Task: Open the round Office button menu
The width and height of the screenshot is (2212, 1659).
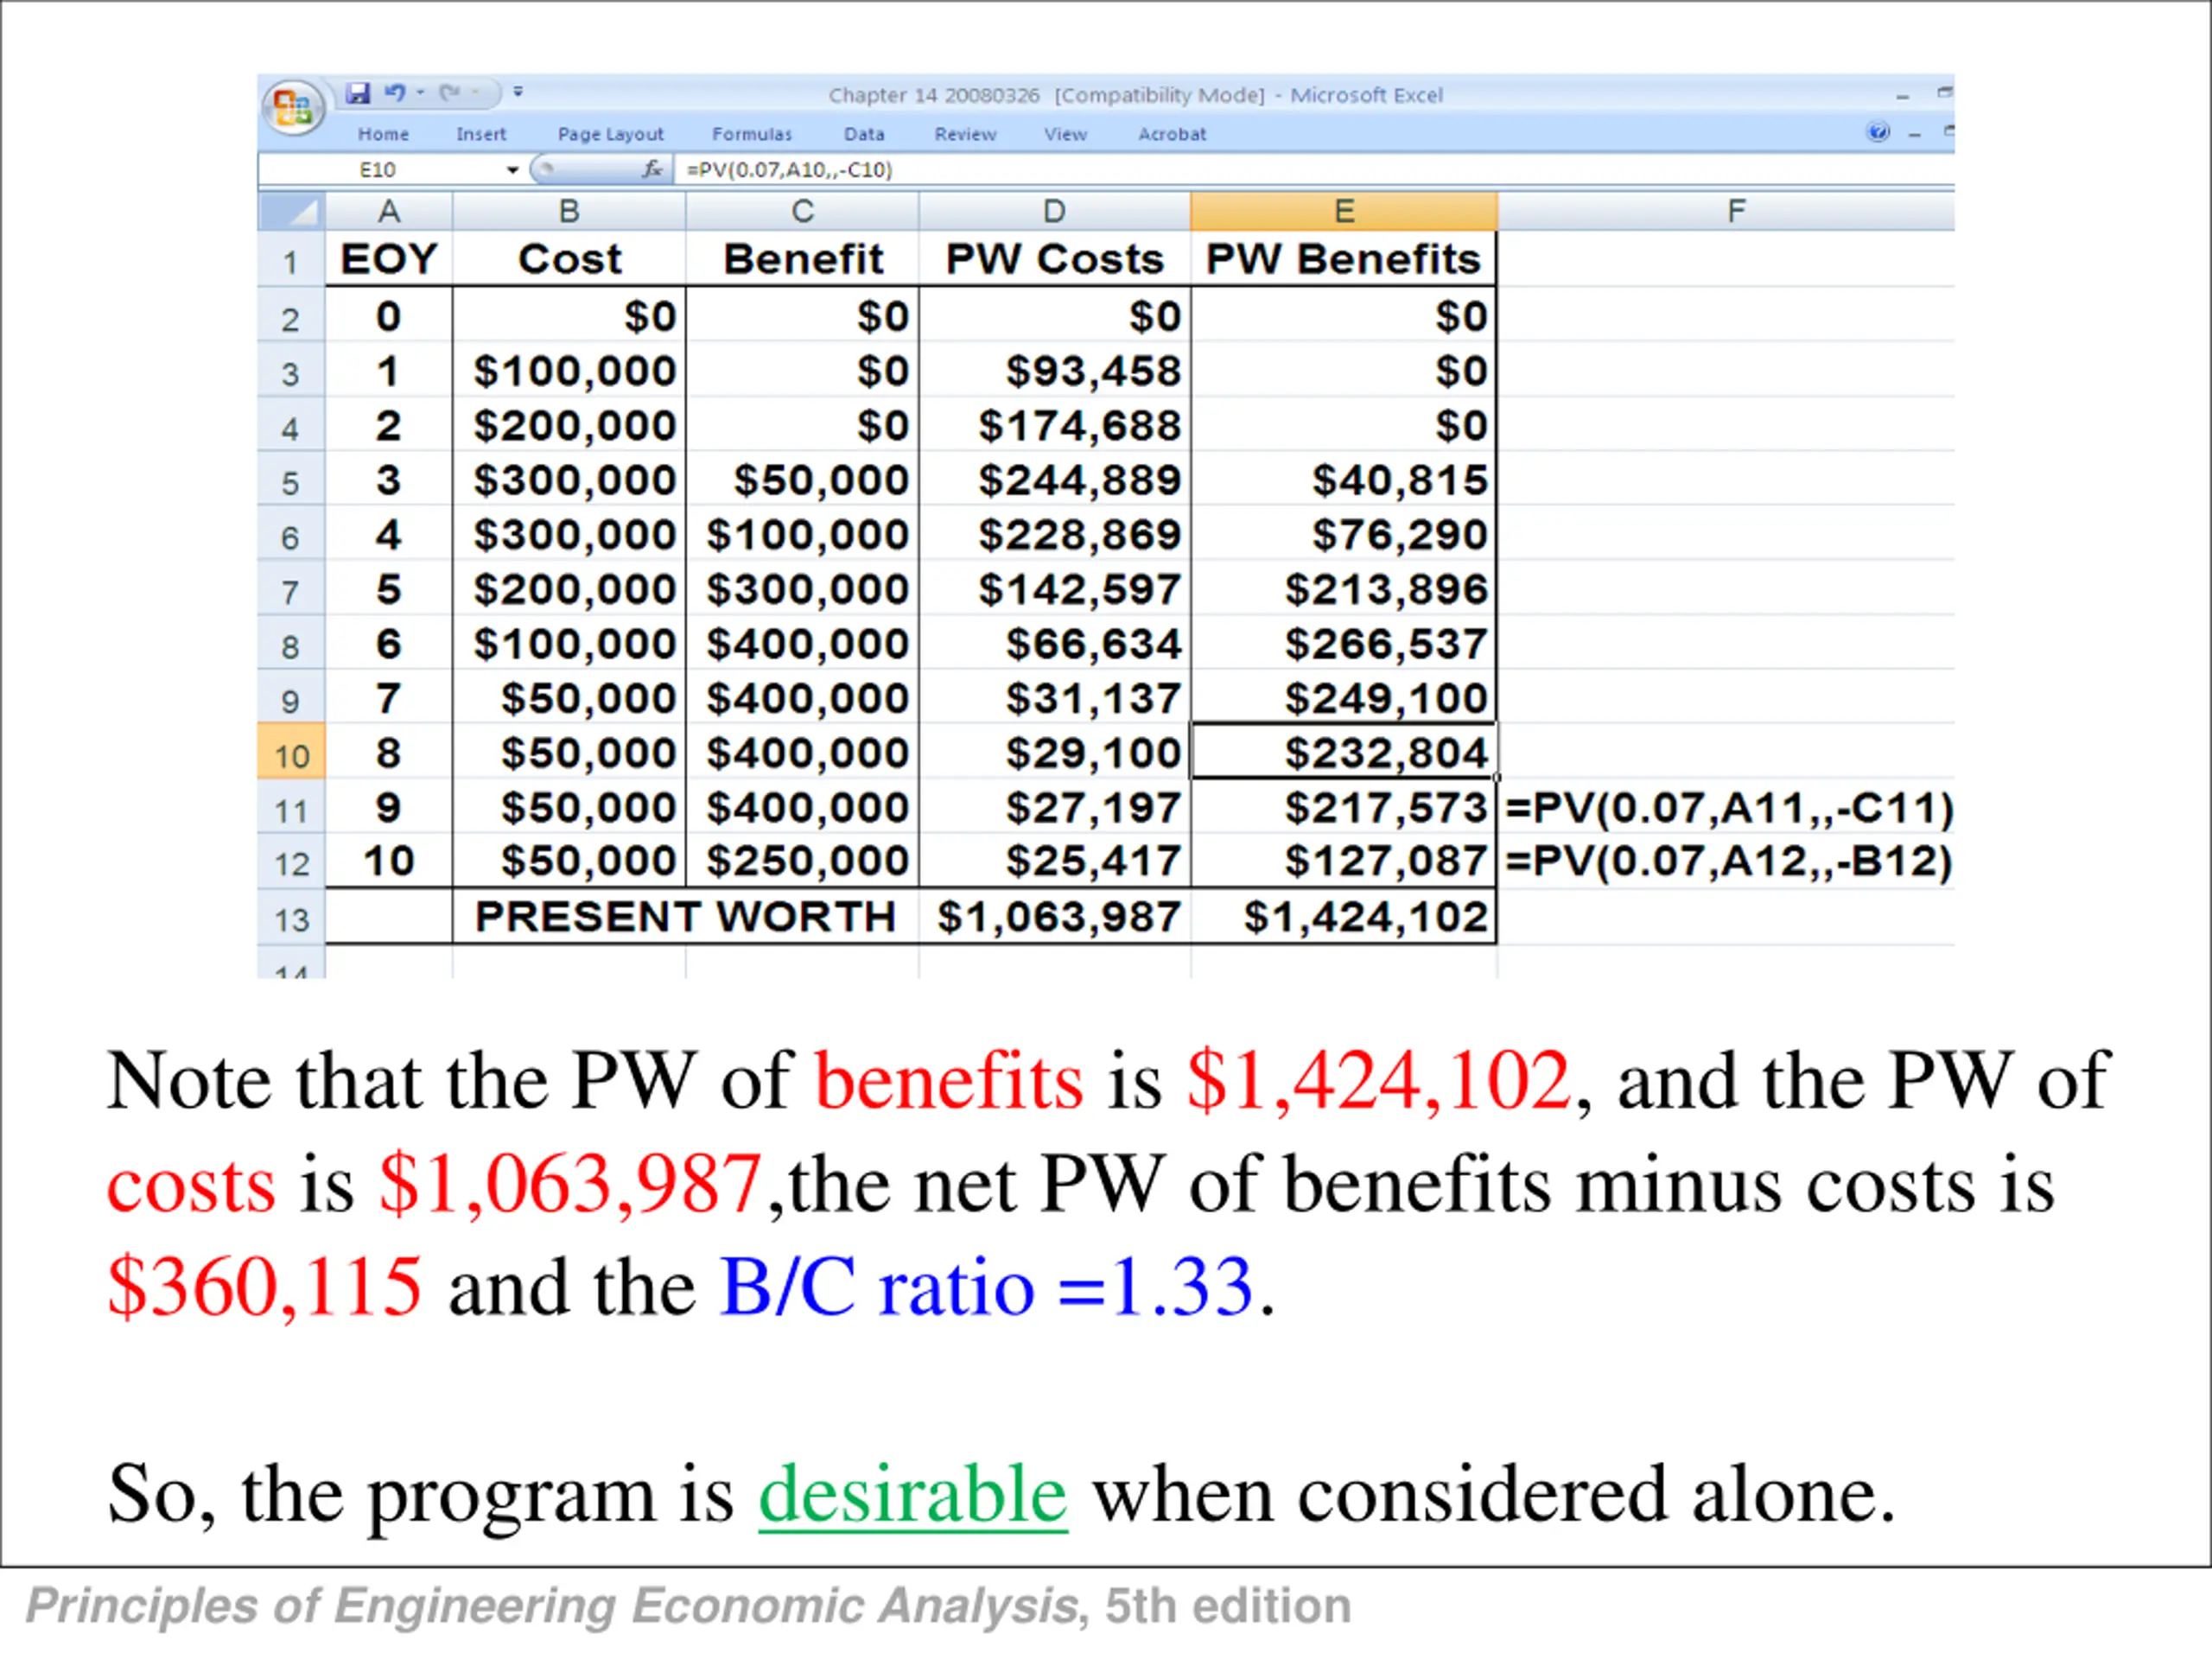Action: pos(292,107)
